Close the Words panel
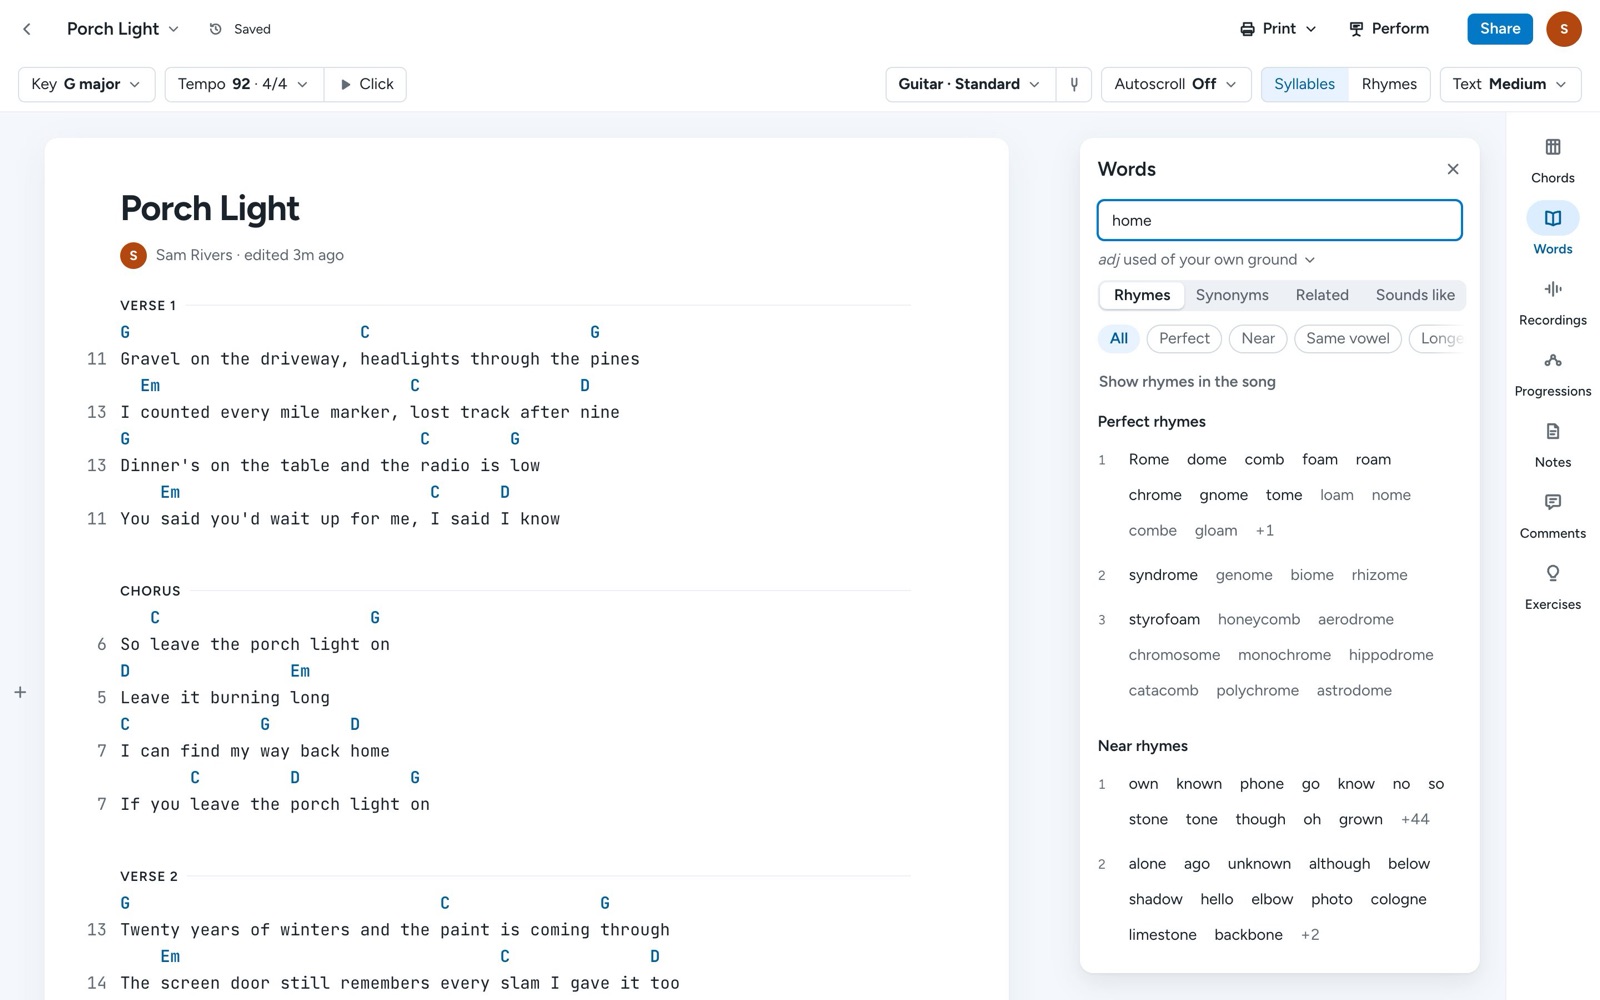 1452,169
